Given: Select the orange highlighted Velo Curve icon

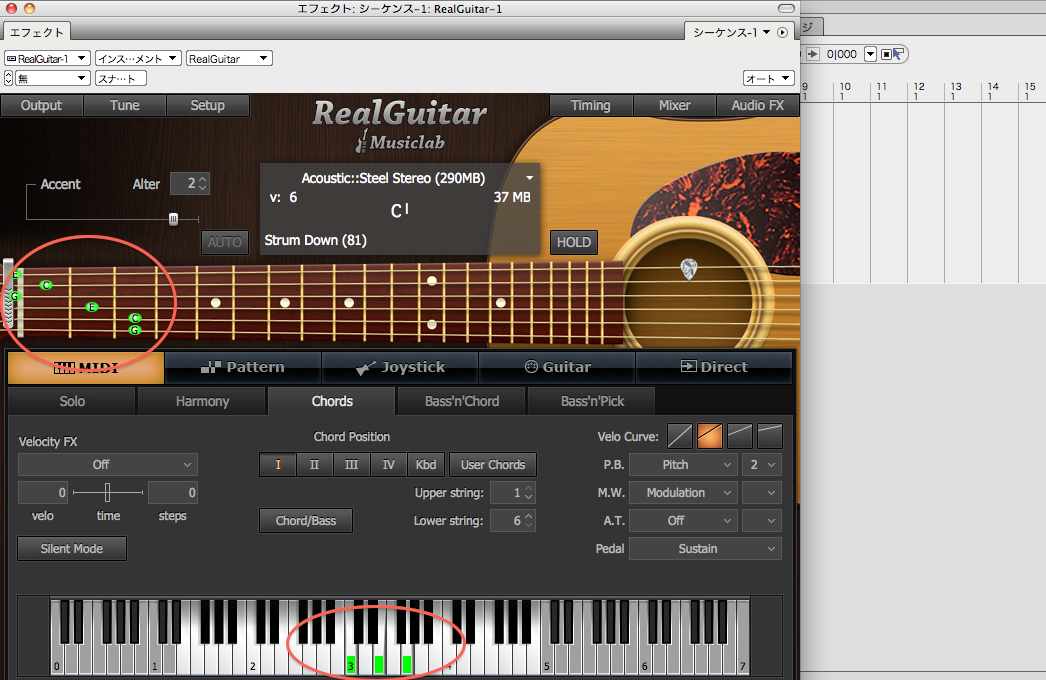Looking at the screenshot, I should [710, 436].
